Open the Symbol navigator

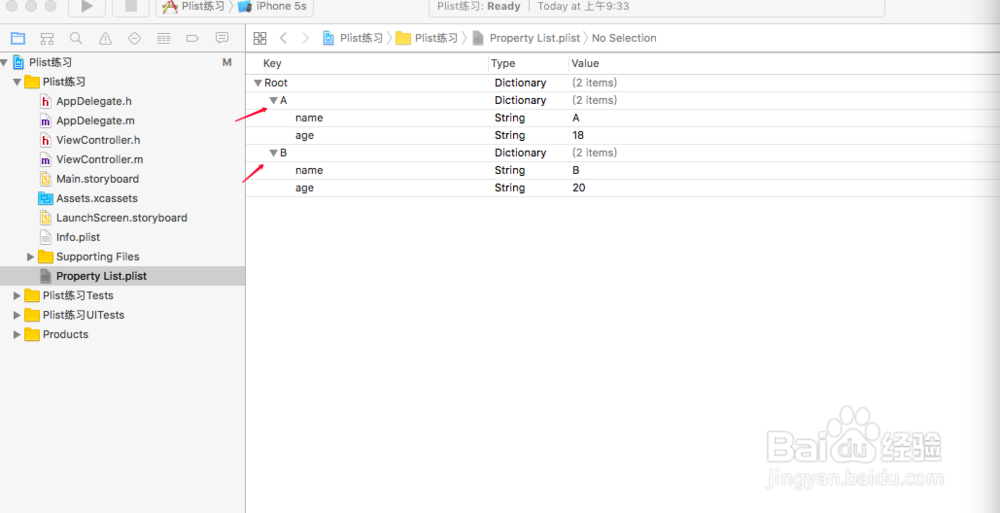47,38
